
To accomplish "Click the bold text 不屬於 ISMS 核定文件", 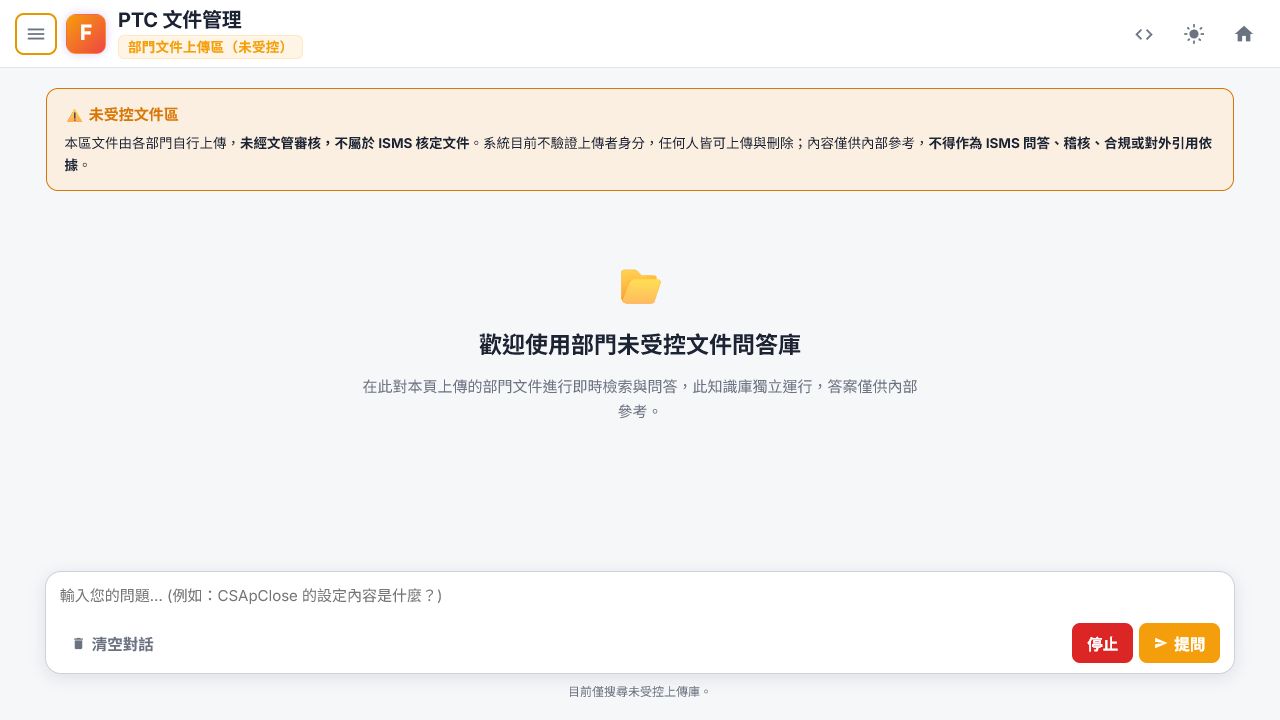I will [402, 143].
